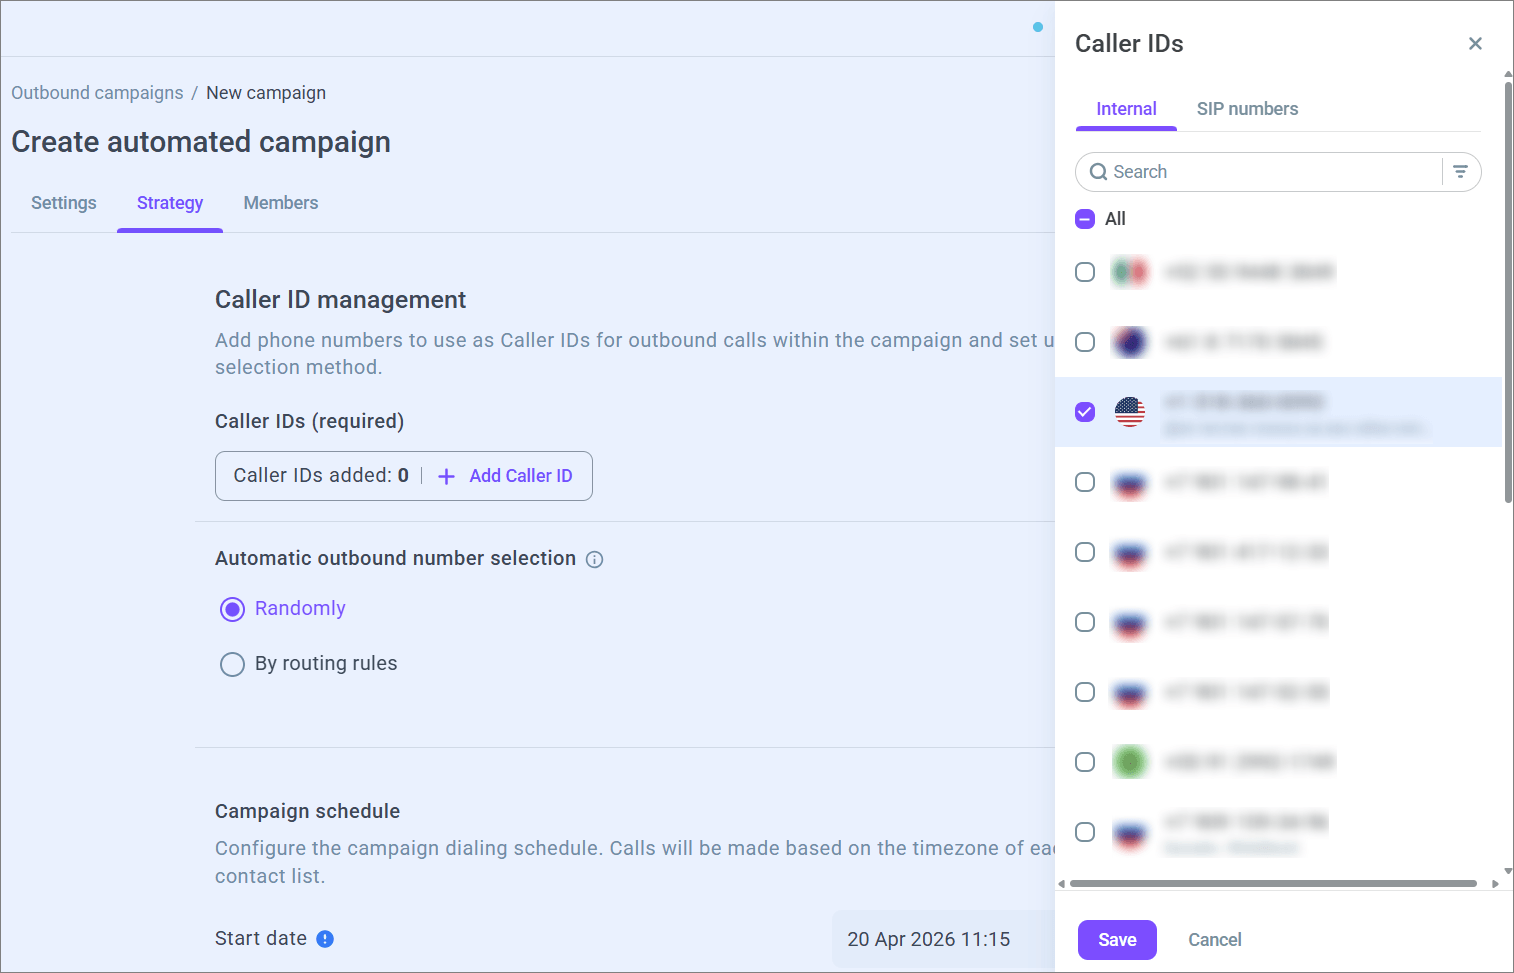Screen dimensions: 1514x973
Task: Select the Randomly radio option
Action: 232,609
